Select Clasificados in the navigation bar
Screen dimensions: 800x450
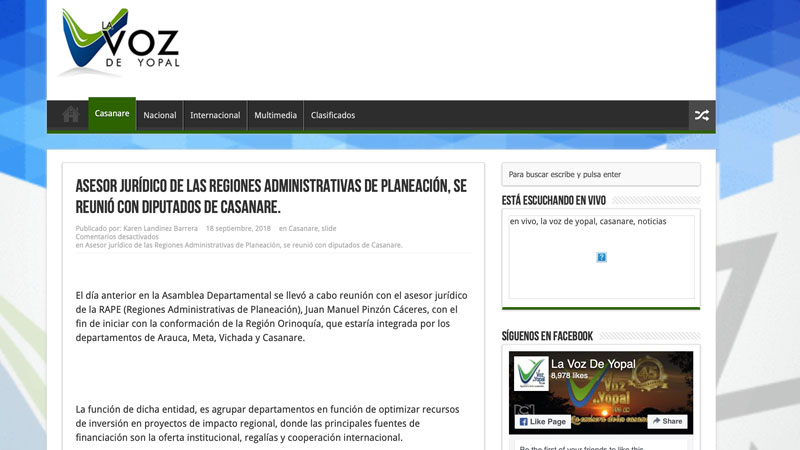(333, 115)
